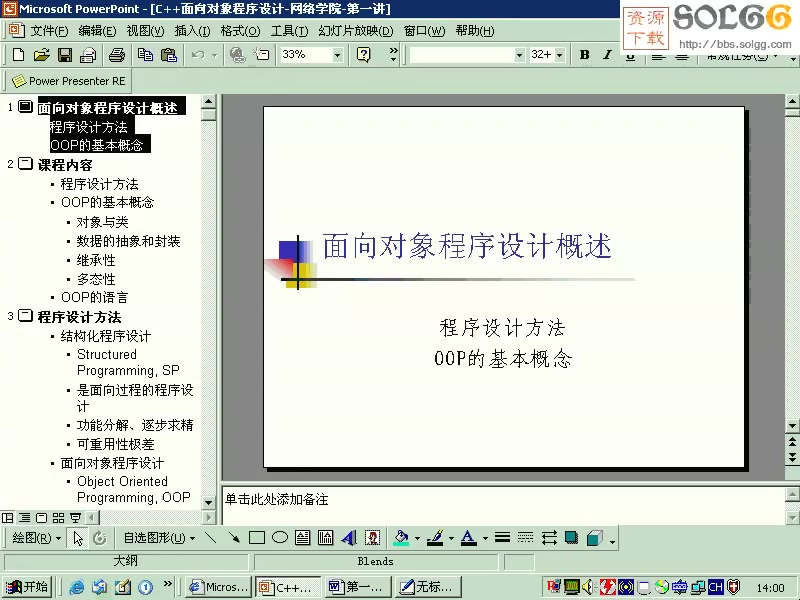800x600 pixels.
Task: Toggle Underline formatting
Action: click(631, 56)
